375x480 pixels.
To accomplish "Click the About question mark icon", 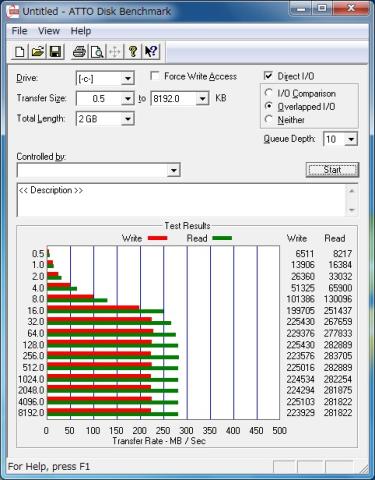I will [133, 52].
